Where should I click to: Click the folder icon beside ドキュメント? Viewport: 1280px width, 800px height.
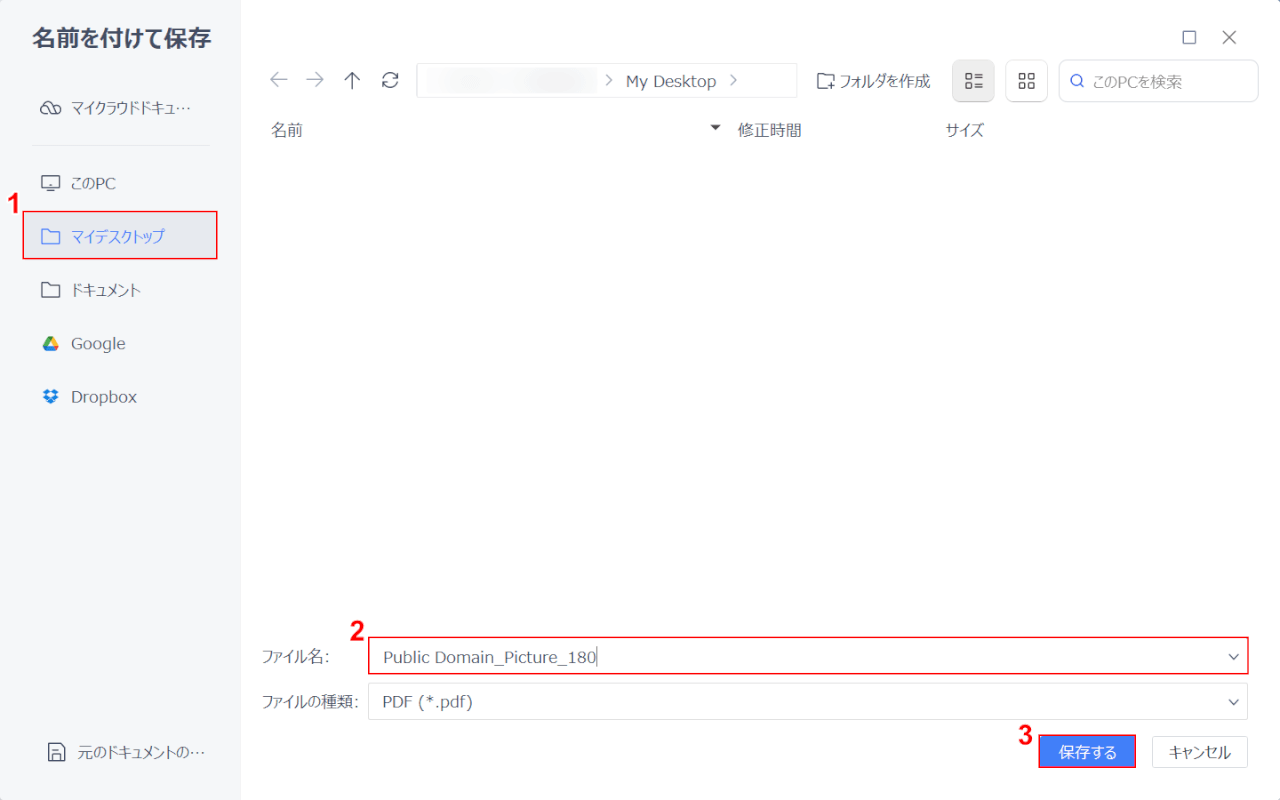click(50, 290)
